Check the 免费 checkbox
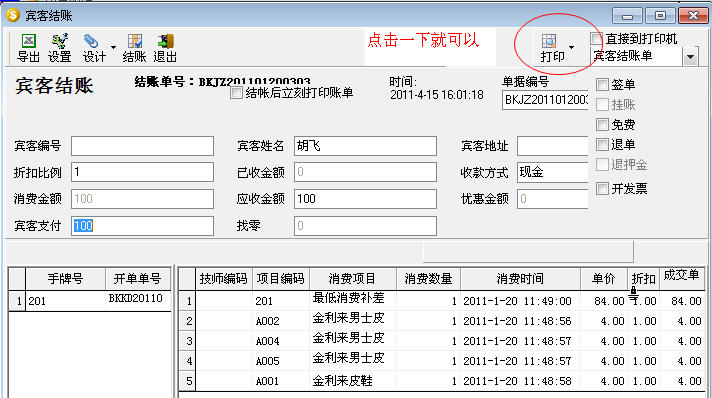This screenshot has height=398, width=712. [602, 124]
